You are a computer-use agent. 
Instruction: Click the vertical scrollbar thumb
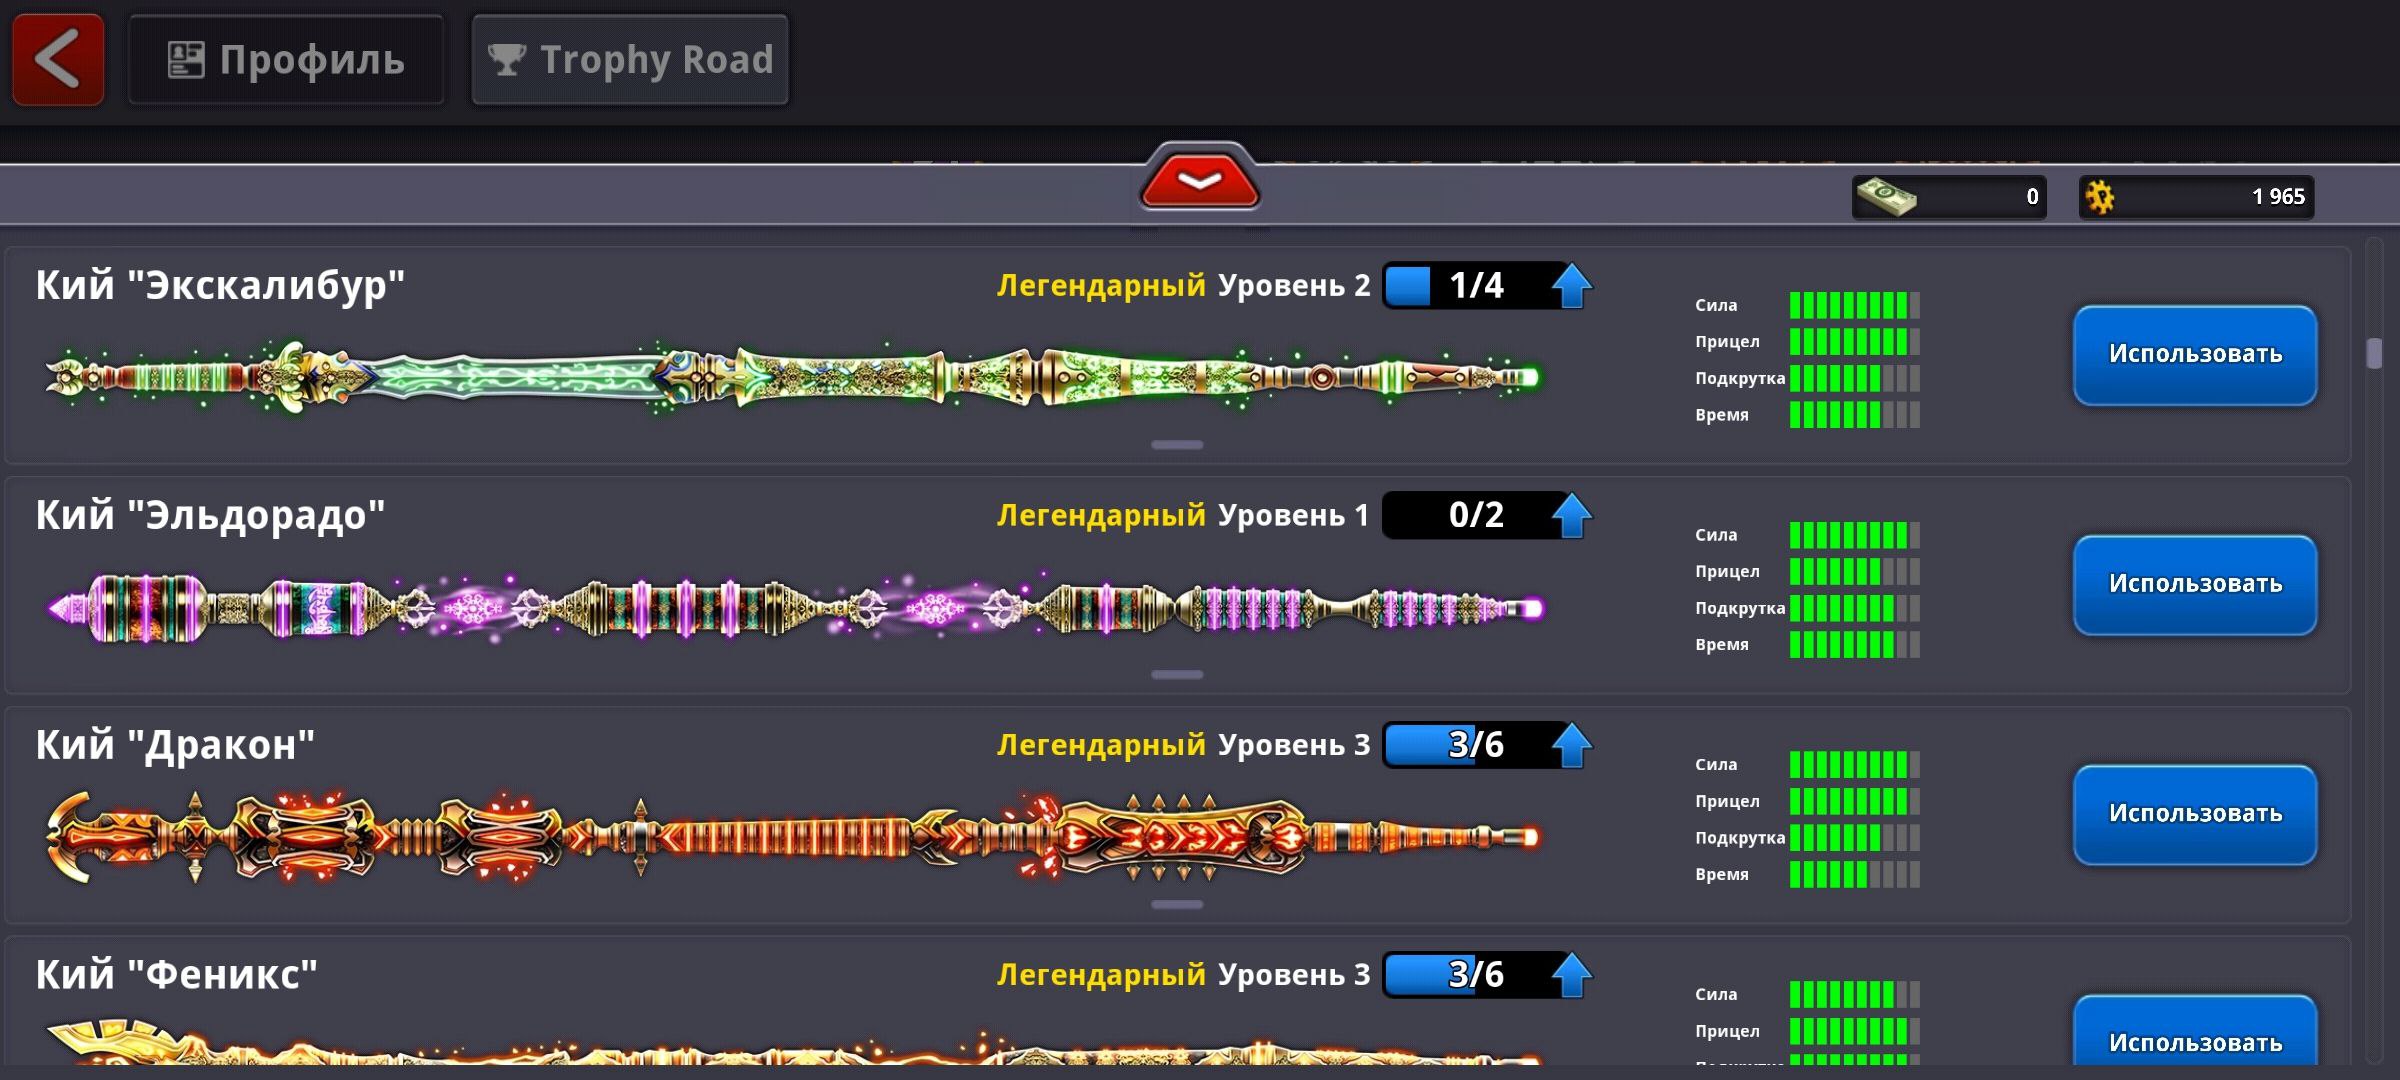(x=2374, y=353)
